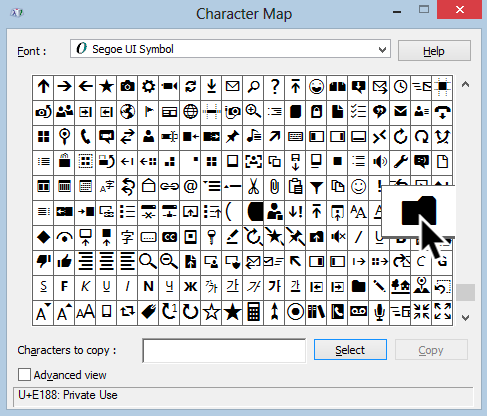Screen dimensions: 487x416
Task: Pick the globe with meridians glyph
Action: click(190, 112)
